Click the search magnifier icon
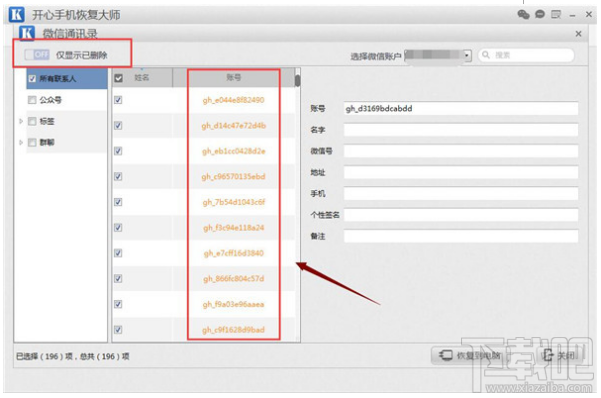Viewport: 601px width, 398px height. coord(486,55)
